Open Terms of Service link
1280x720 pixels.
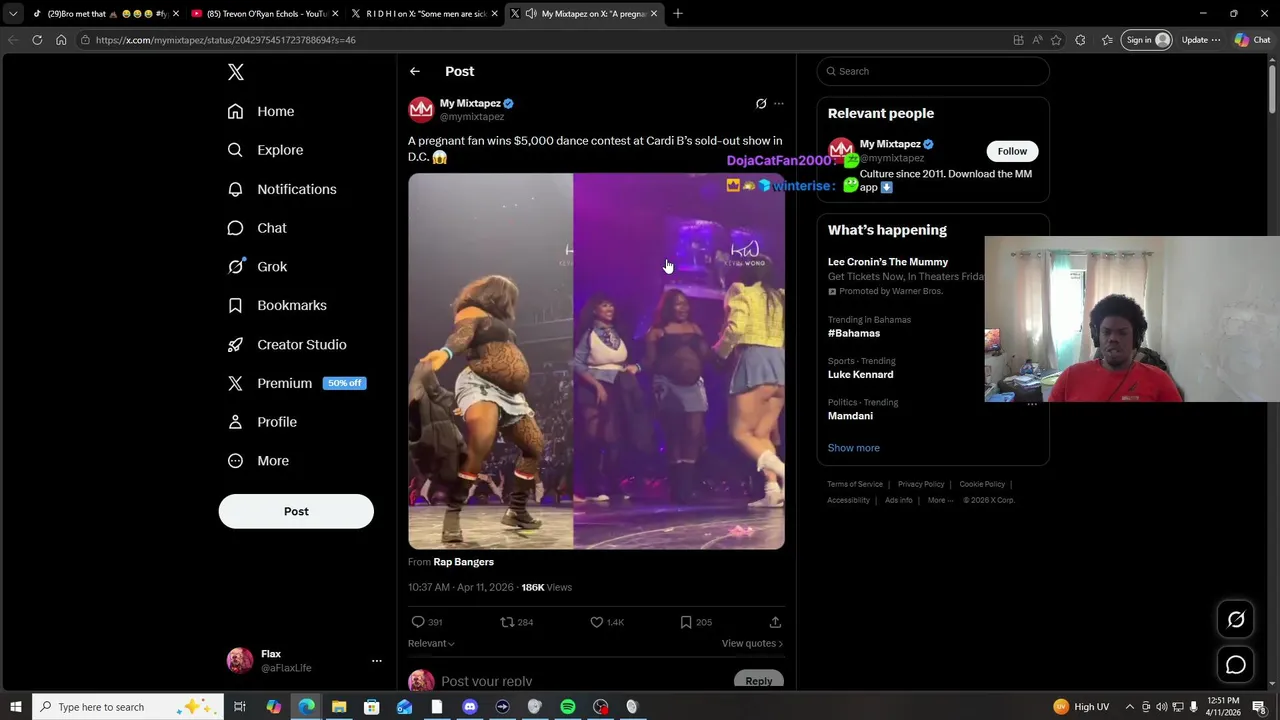855,484
